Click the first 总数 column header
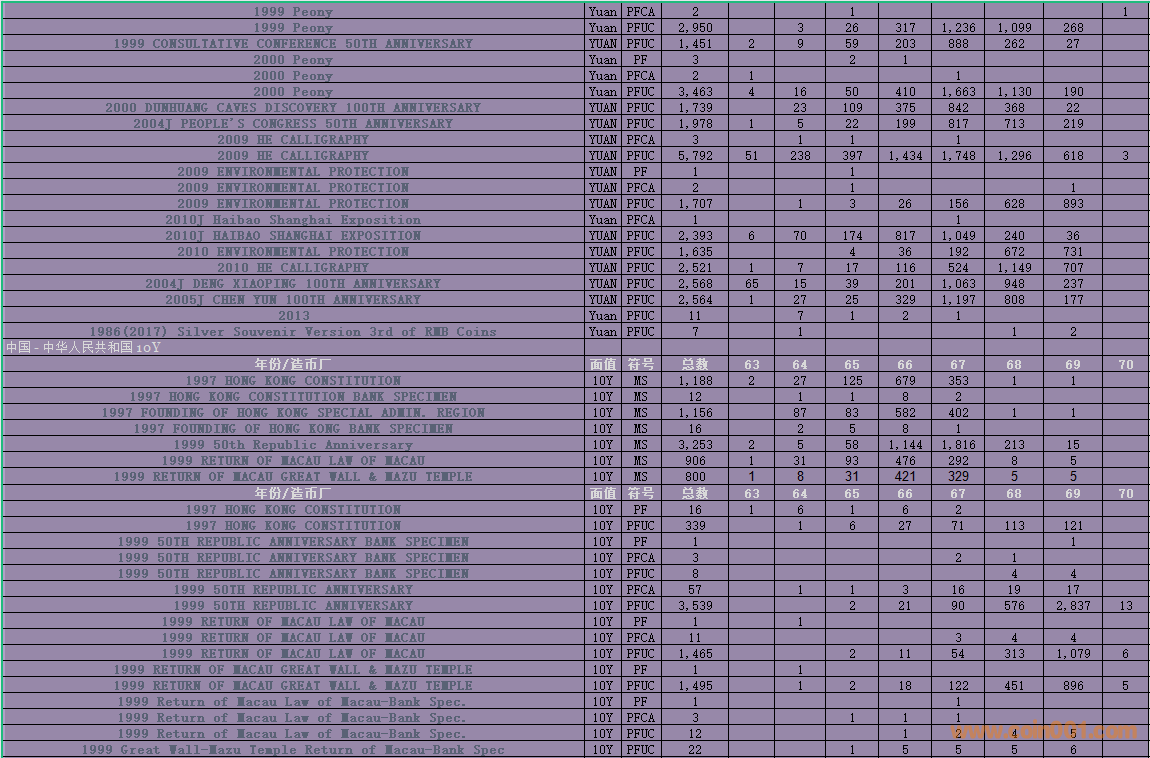The width and height of the screenshot is (1150, 758). (694, 365)
